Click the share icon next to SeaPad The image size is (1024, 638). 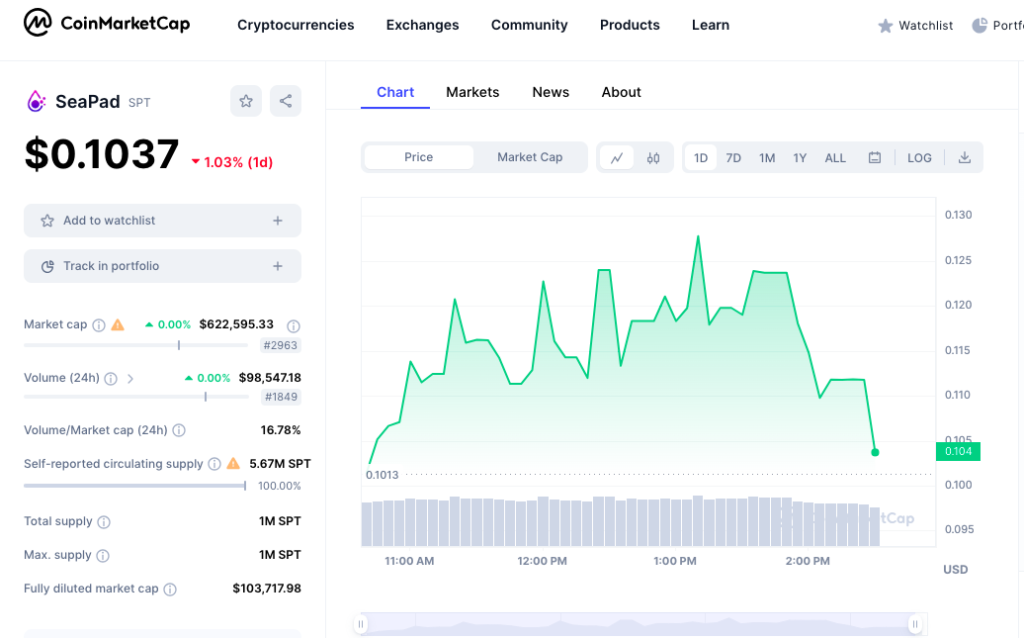[285, 101]
